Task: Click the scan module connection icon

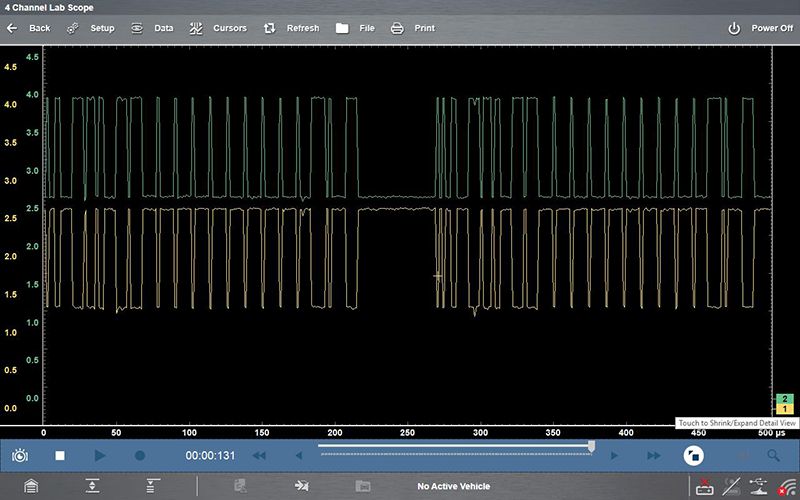Action: coord(731,486)
